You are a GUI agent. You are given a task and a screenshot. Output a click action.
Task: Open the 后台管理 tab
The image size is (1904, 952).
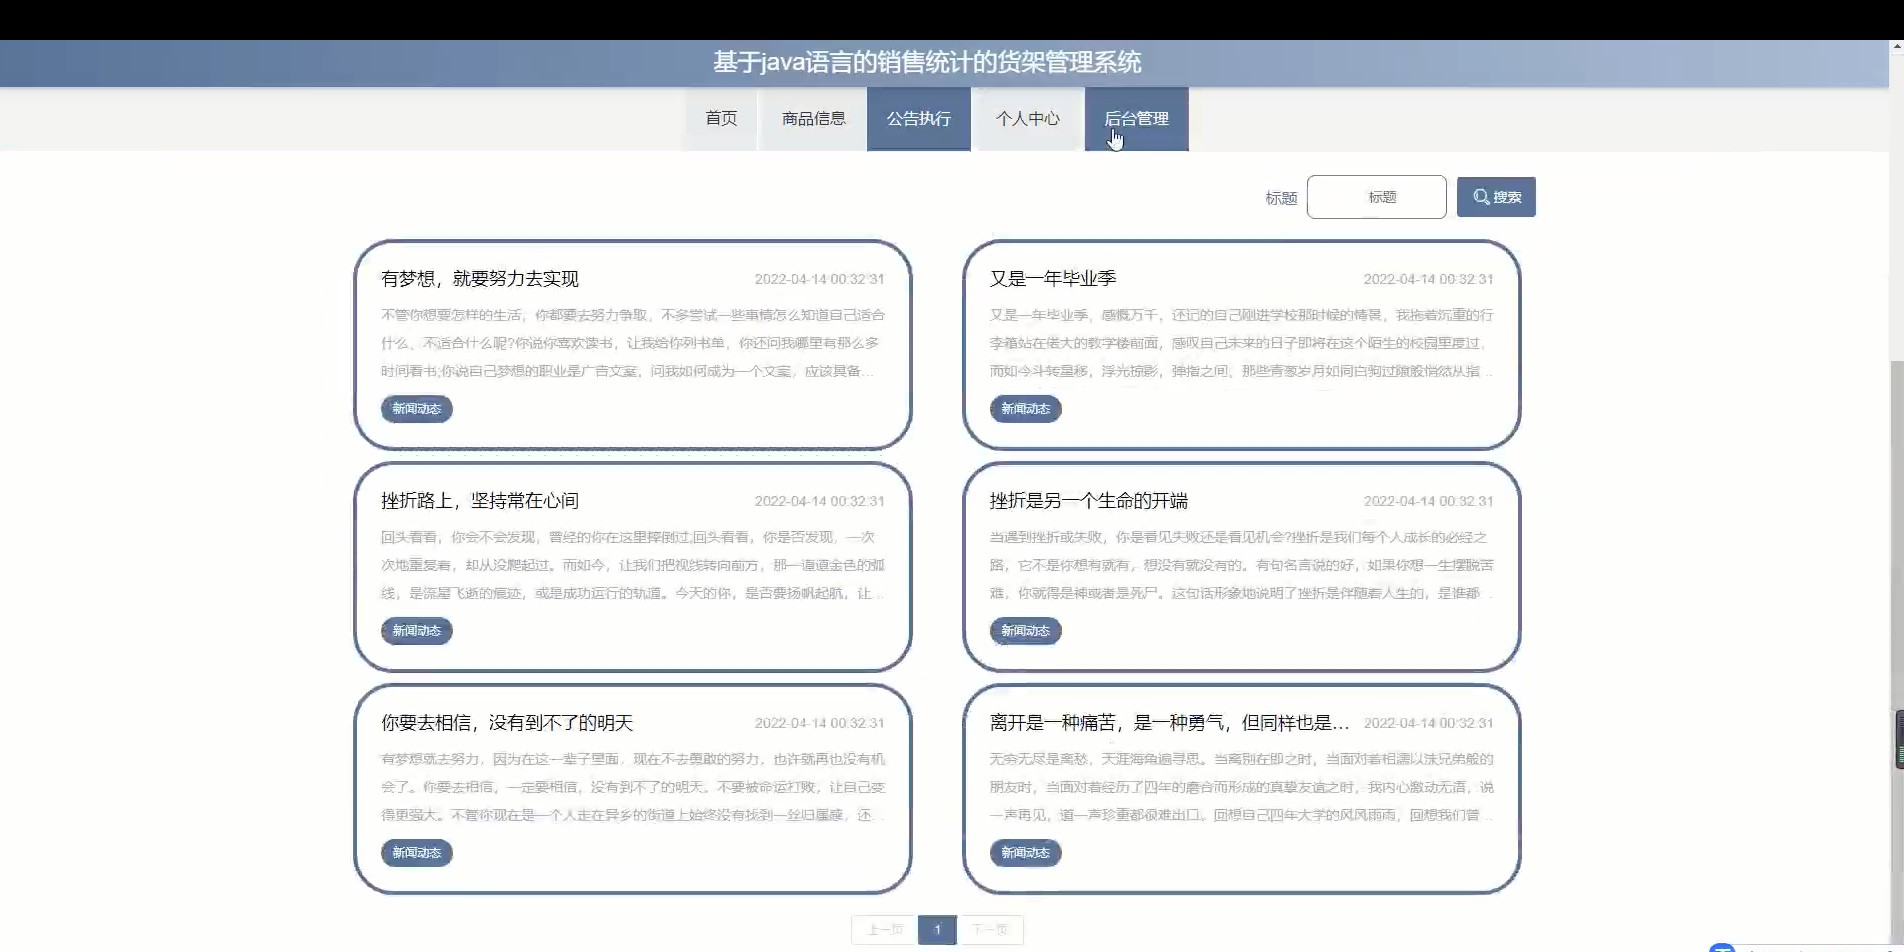point(1136,119)
